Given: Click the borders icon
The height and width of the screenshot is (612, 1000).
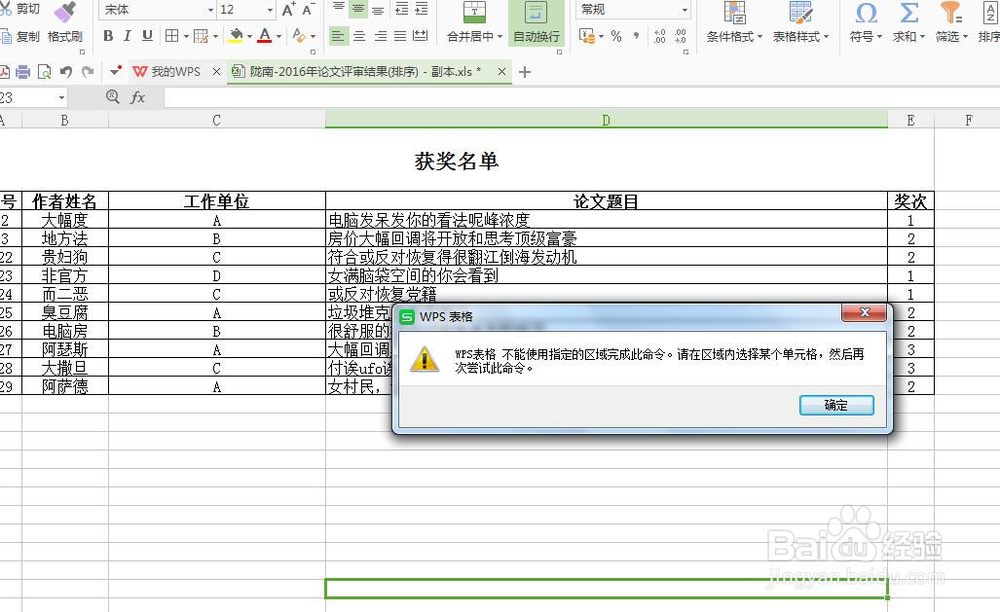Looking at the screenshot, I should pos(172,36).
